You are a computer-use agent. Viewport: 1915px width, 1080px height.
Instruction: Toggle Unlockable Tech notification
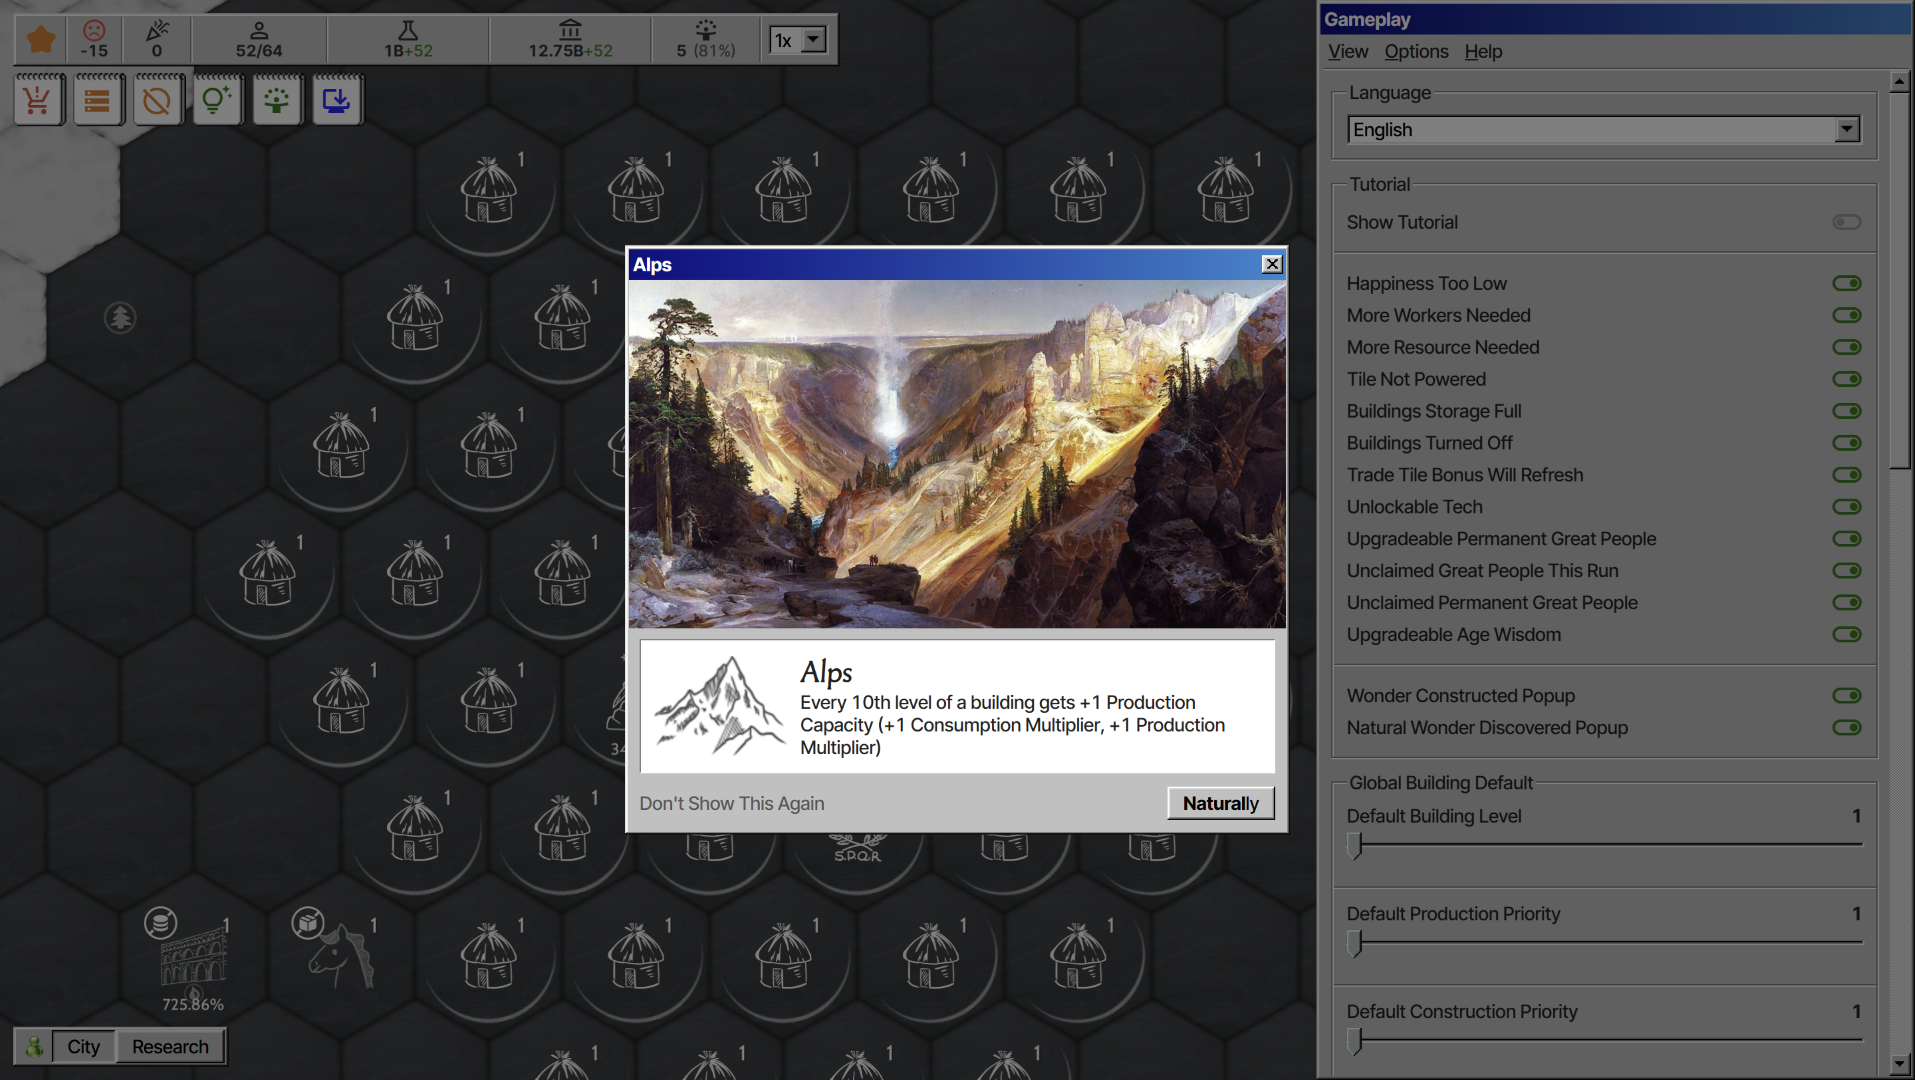click(1846, 507)
